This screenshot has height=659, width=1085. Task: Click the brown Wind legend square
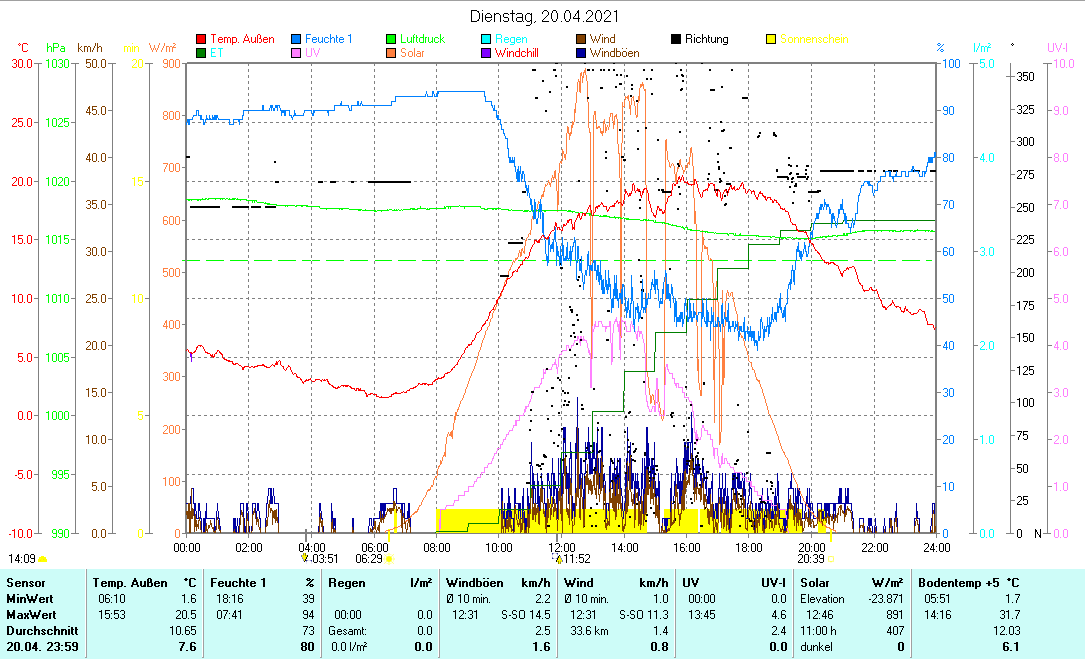(581, 40)
